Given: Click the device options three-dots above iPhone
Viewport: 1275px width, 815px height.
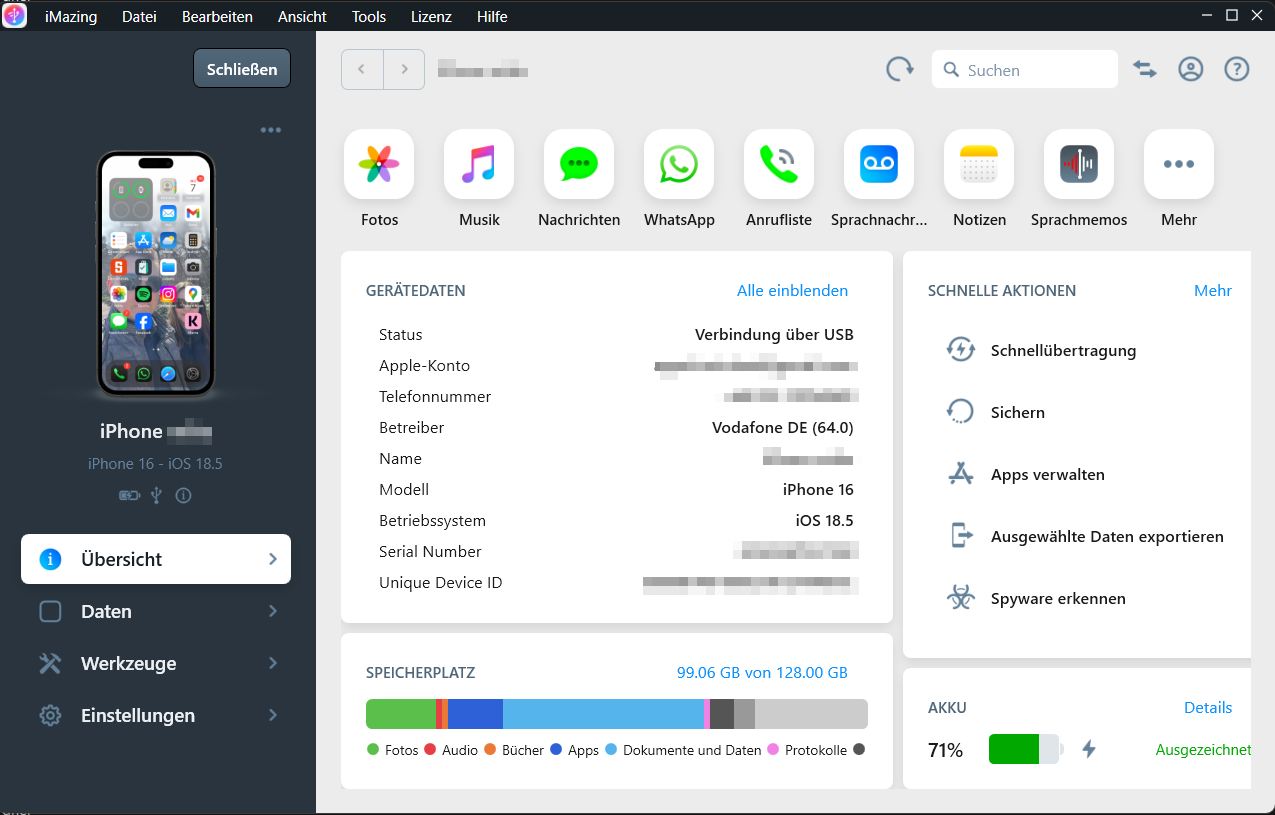Looking at the screenshot, I should click(271, 130).
